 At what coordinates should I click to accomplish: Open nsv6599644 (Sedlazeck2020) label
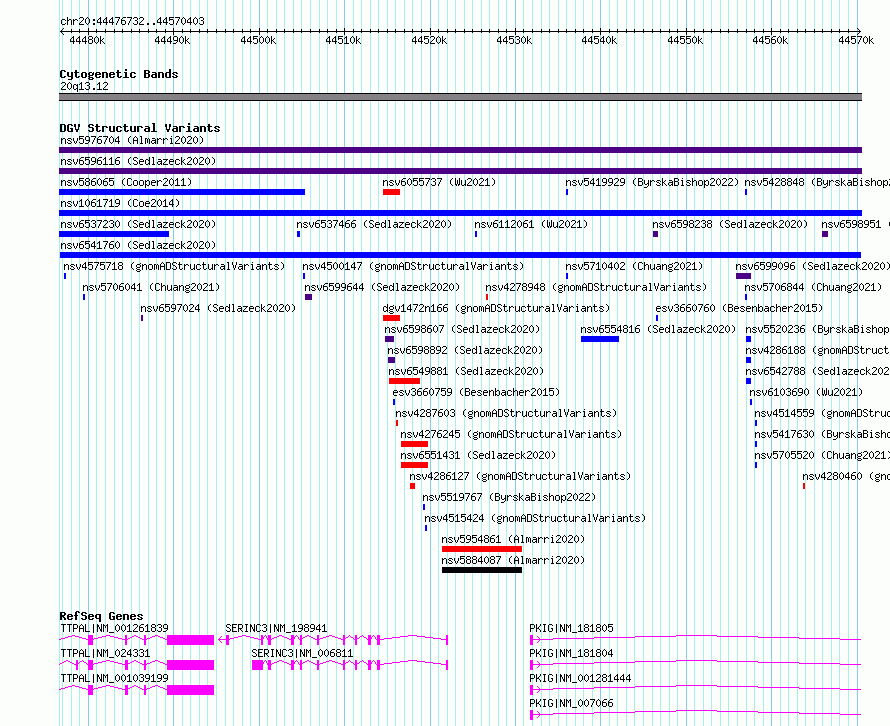(382, 287)
